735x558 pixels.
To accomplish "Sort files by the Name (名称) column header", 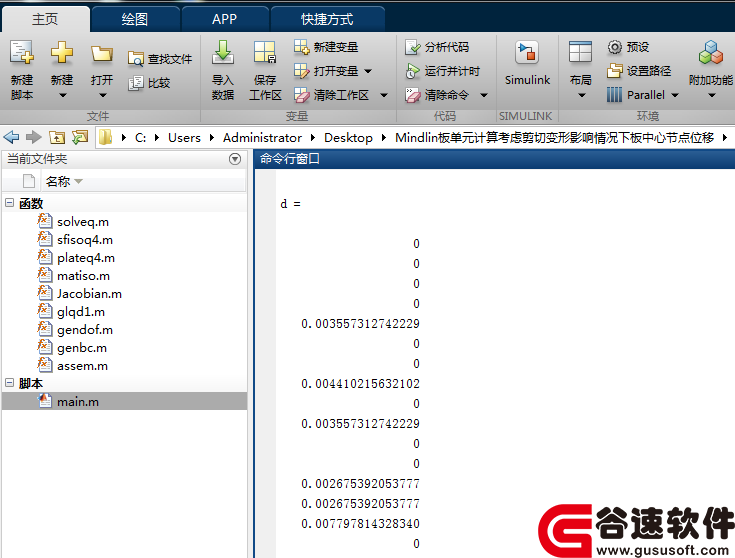I will point(58,181).
